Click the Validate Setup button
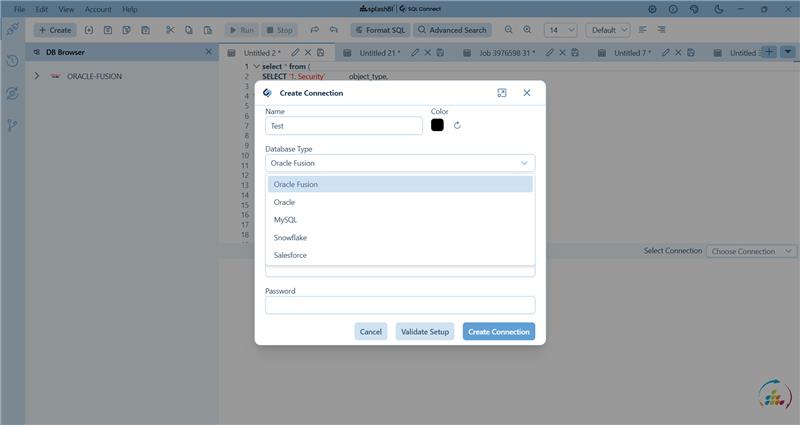Screen dimensions: 800x425 click(x=425, y=331)
